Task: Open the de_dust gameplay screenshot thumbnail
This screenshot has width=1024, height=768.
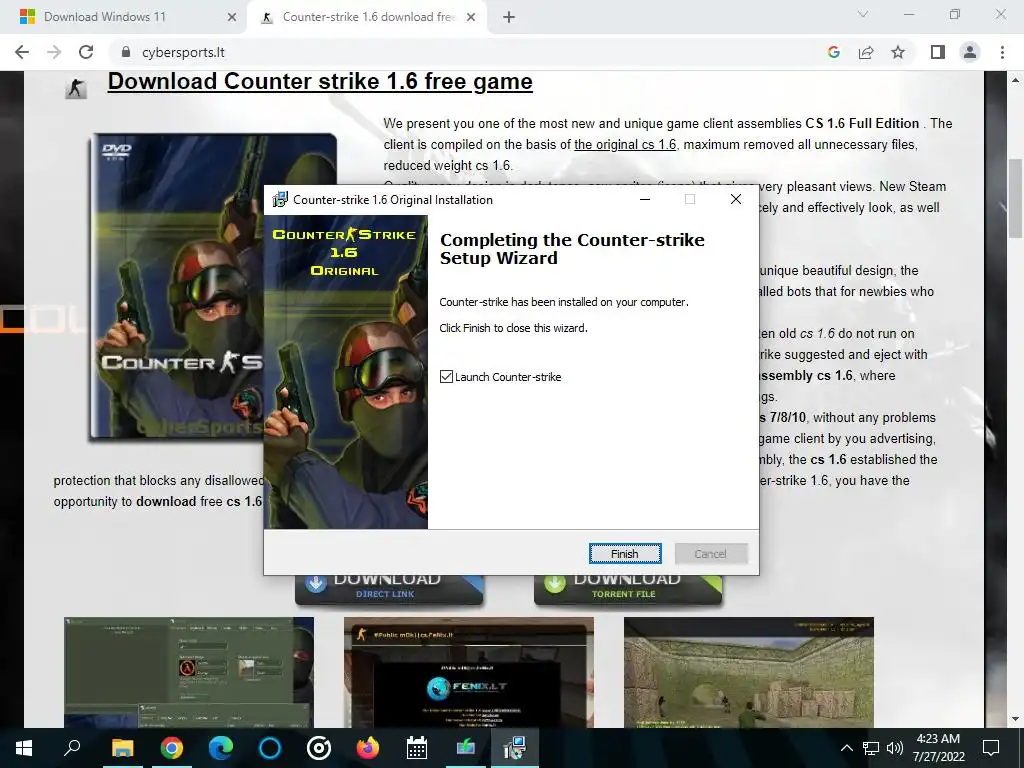Action: tap(748, 672)
